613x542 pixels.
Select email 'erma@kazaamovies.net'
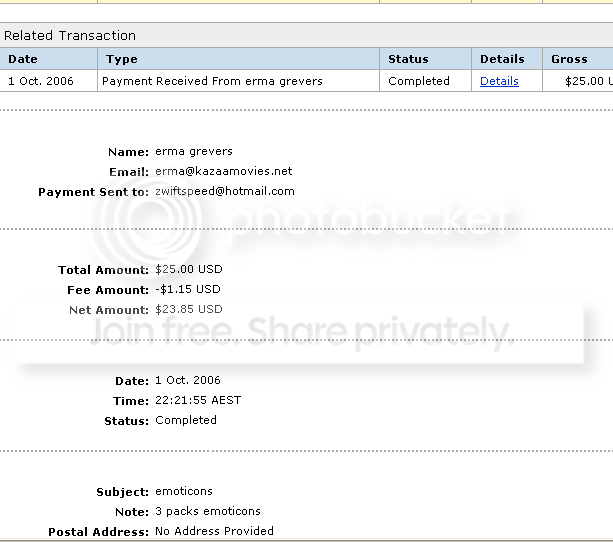224,171
